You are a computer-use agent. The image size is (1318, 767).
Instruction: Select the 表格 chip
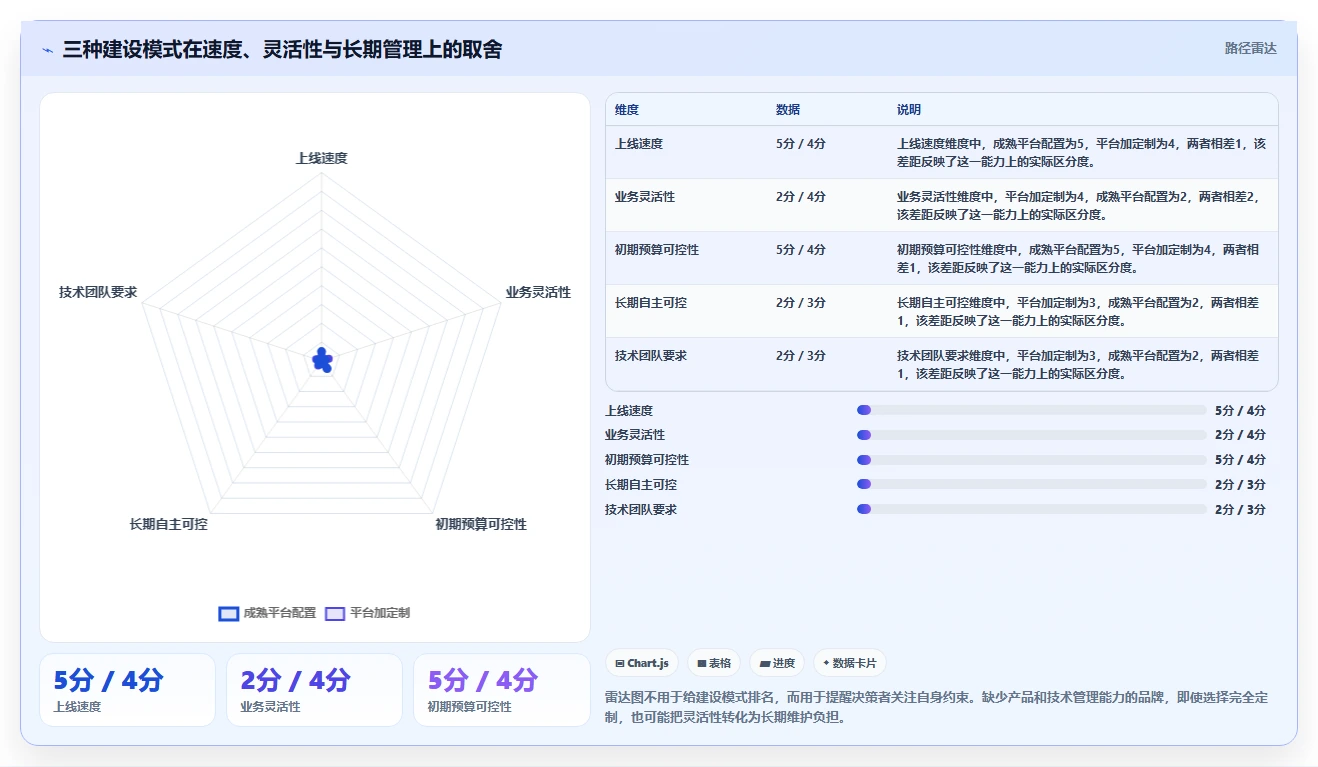714,663
